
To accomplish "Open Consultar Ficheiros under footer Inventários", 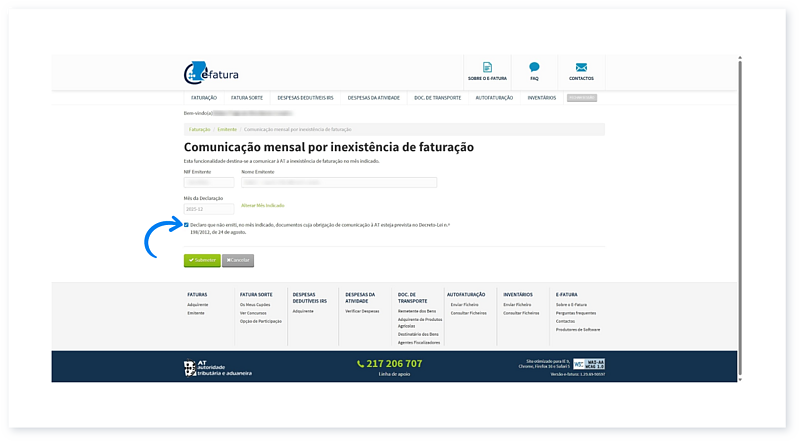I will [x=521, y=313].
